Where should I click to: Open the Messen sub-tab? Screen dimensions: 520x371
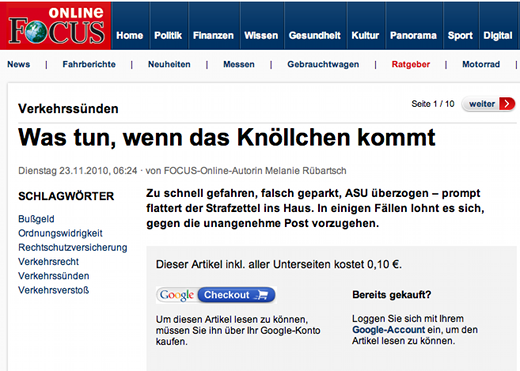[239, 64]
